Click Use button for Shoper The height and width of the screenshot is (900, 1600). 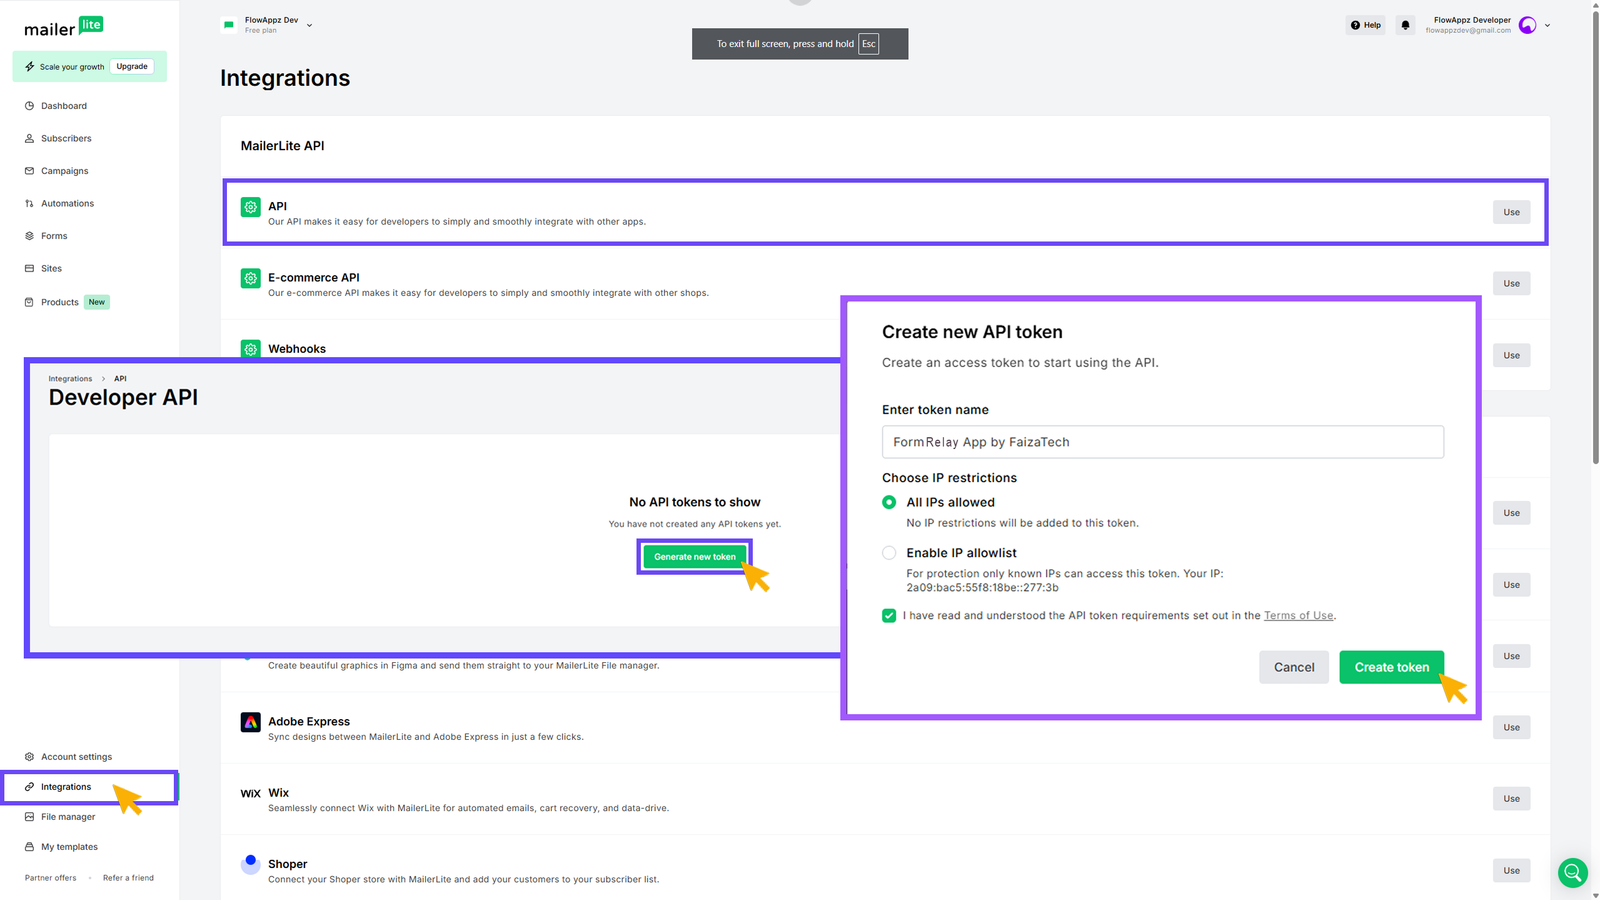[x=1511, y=870]
